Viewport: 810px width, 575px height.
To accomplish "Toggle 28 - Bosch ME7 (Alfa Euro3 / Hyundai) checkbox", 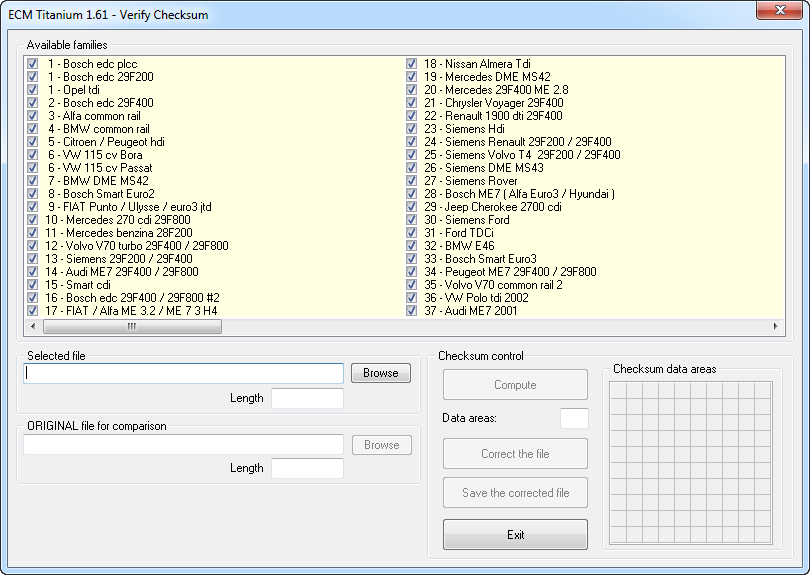I will tap(412, 194).
